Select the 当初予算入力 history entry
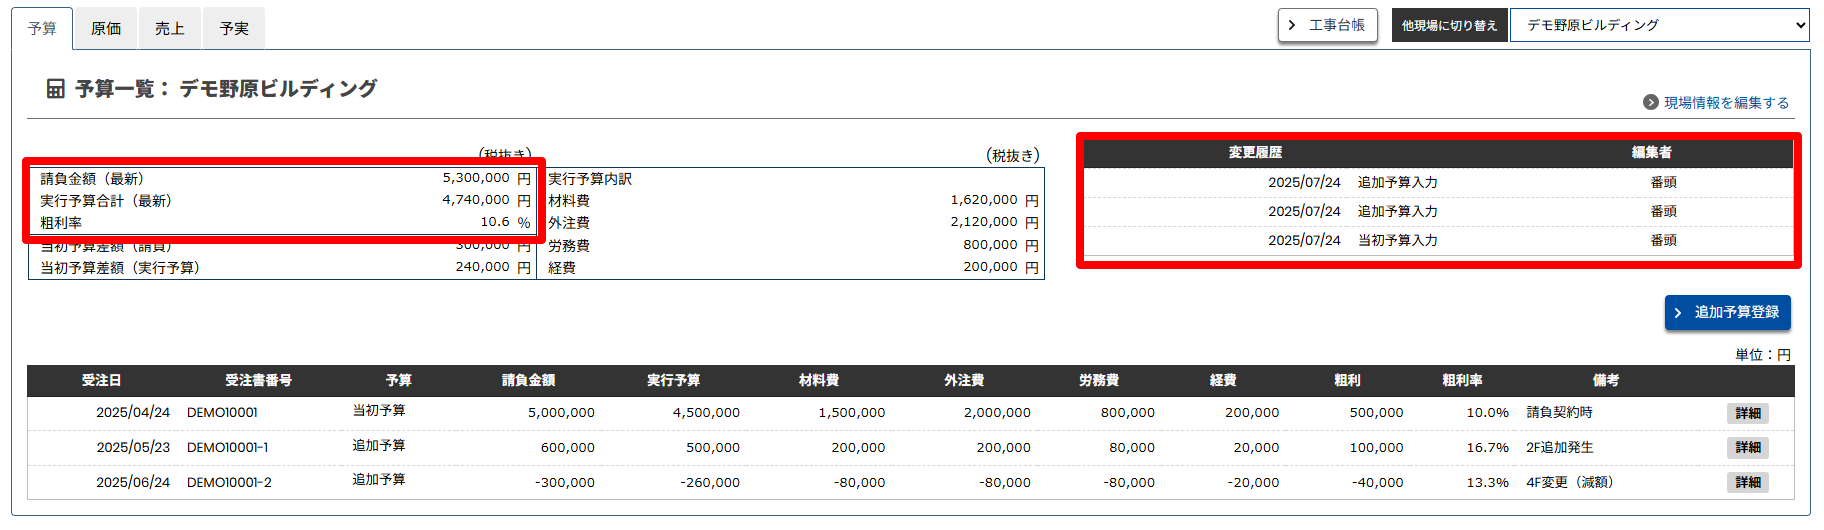The height and width of the screenshot is (530, 1824). [x=1397, y=240]
